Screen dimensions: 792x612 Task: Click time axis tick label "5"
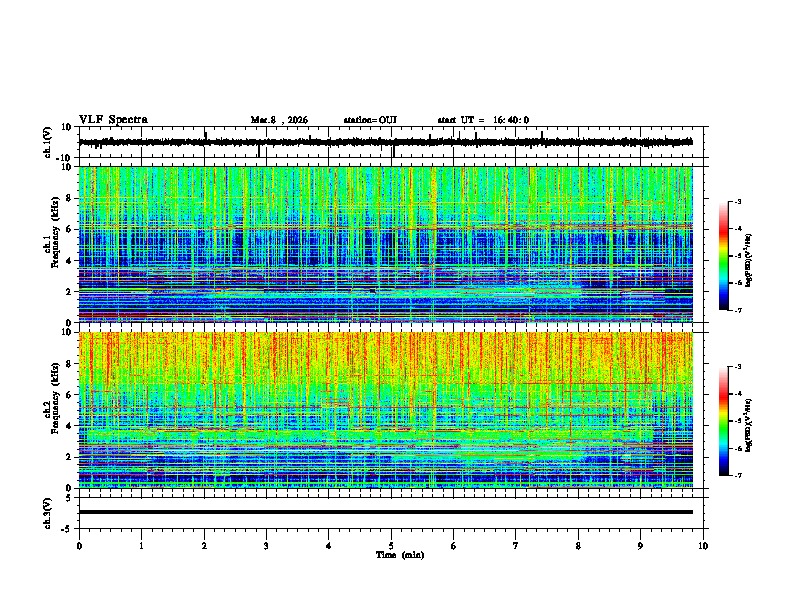(x=391, y=546)
